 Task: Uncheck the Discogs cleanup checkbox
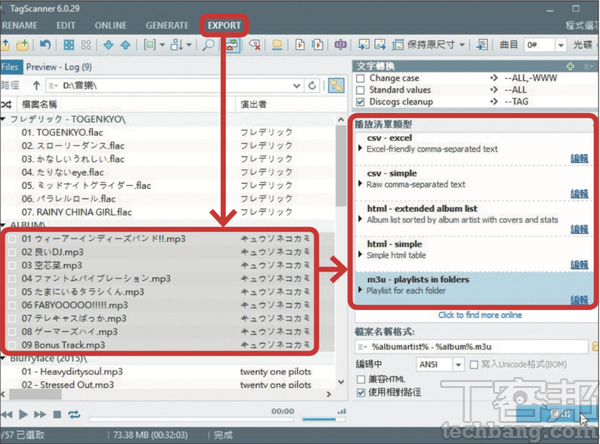click(x=360, y=102)
